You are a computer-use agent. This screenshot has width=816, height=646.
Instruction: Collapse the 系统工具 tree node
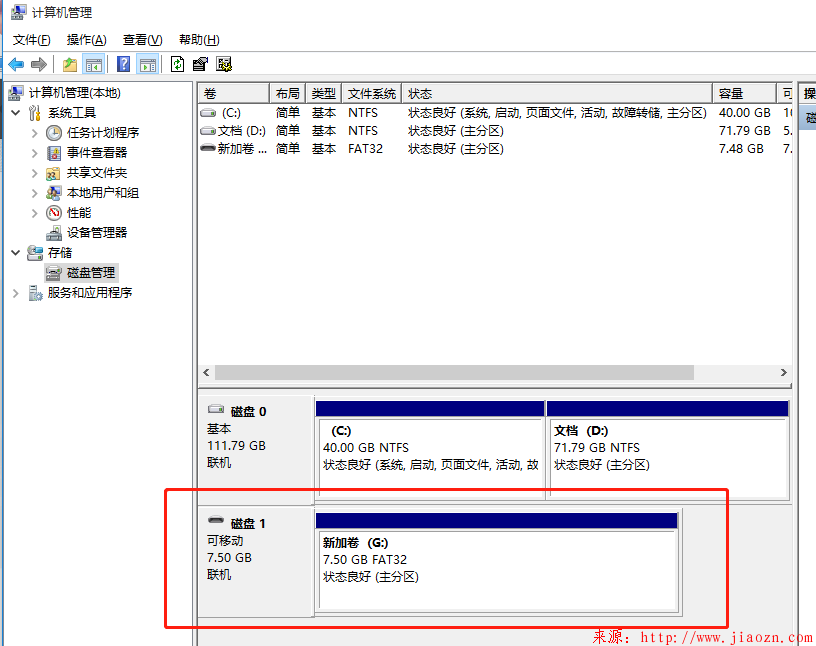(16, 113)
